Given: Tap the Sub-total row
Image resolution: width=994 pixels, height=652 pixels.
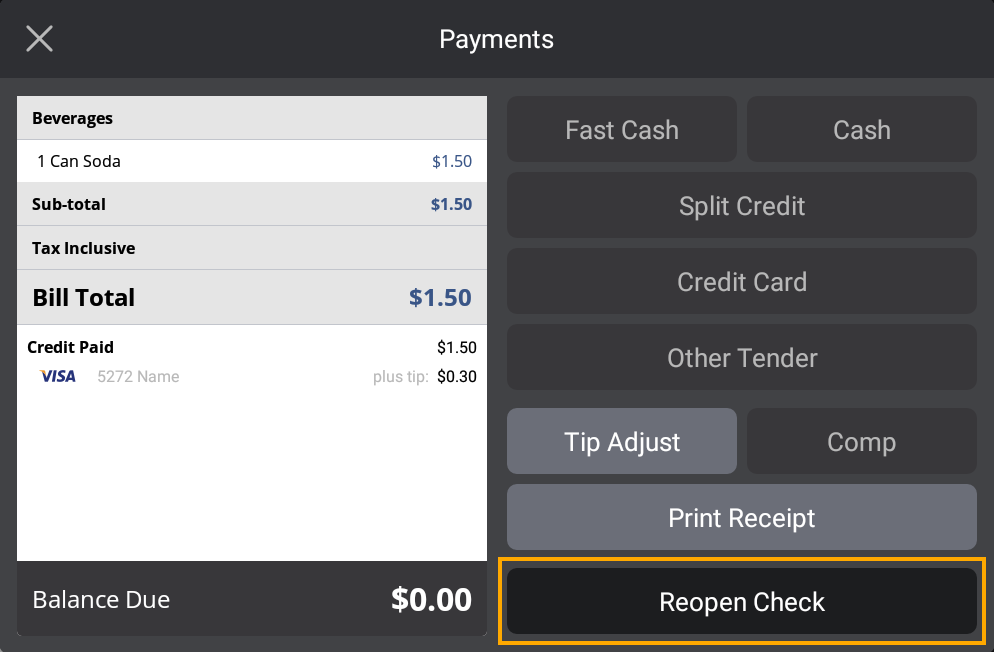Looking at the screenshot, I should [x=251, y=204].
